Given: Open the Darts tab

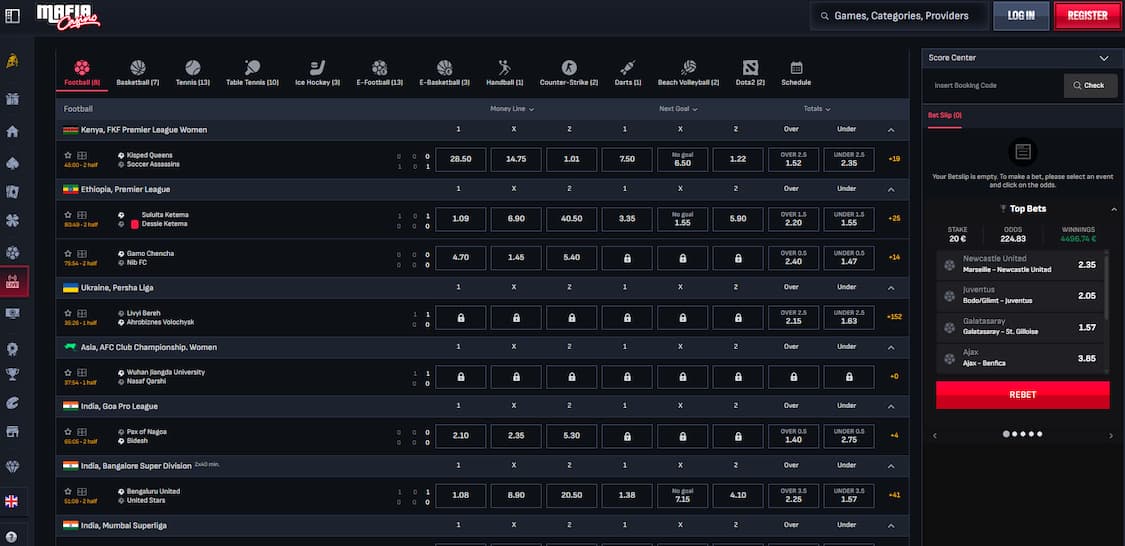Looking at the screenshot, I should click(628, 73).
